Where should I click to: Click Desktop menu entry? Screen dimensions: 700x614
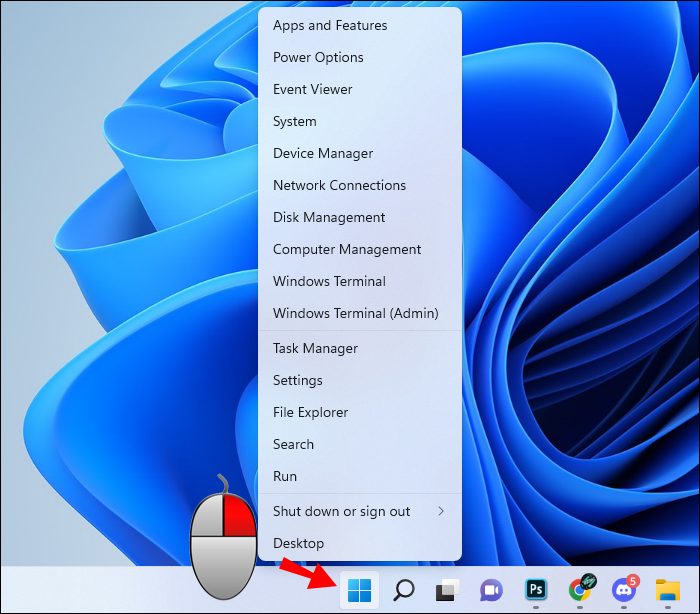[x=298, y=543]
